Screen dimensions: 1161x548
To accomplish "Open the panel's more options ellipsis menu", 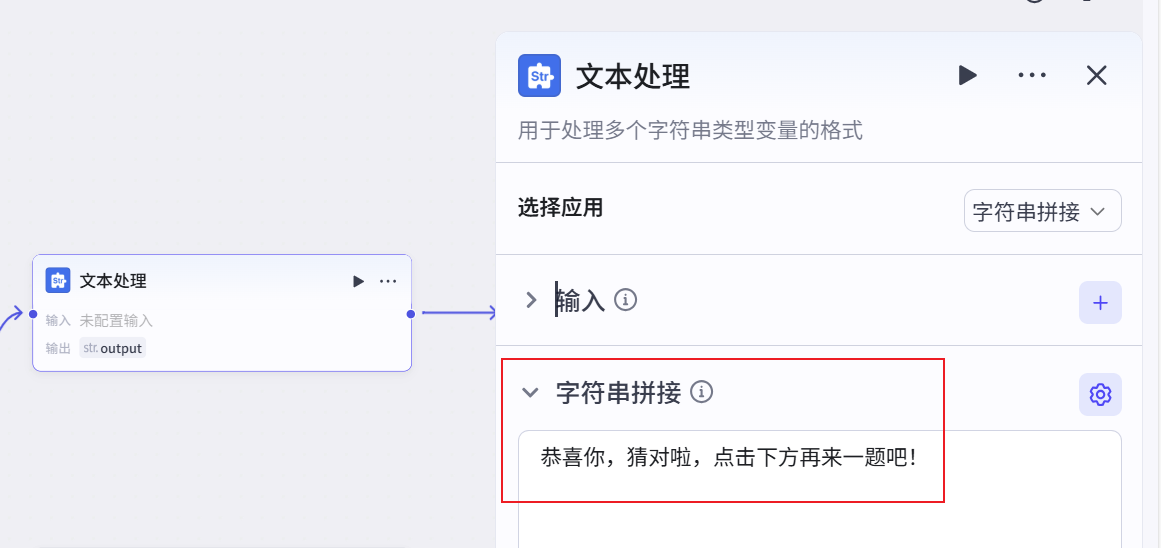I will [1031, 76].
